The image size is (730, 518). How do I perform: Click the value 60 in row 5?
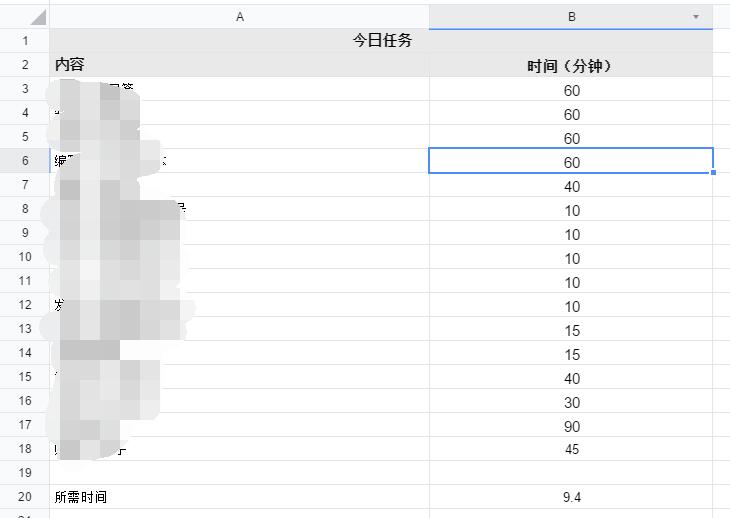point(571,137)
